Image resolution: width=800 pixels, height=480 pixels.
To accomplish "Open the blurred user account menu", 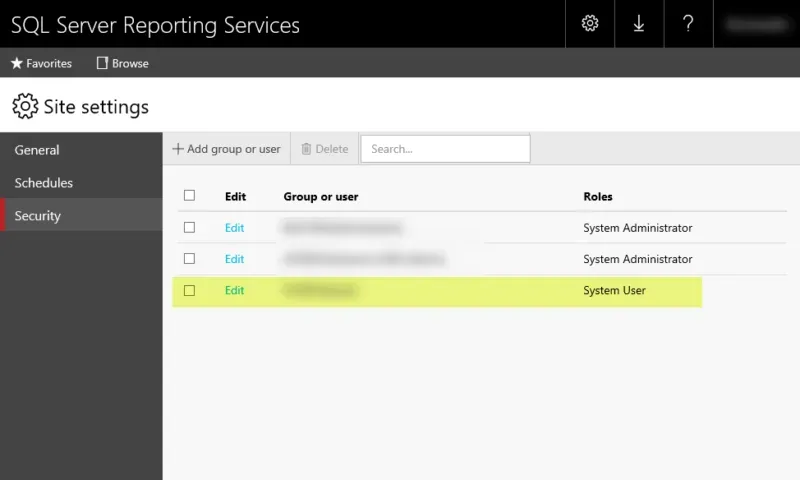I will [x=756, y=24].
